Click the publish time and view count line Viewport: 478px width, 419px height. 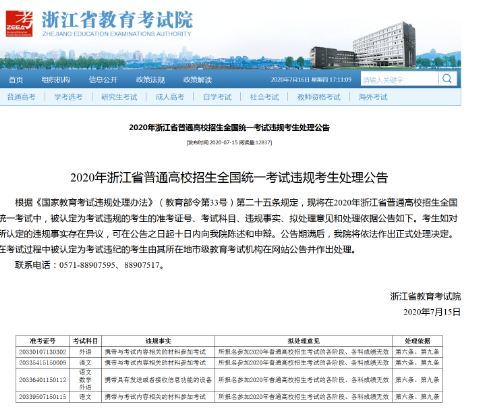click(229, 142)
